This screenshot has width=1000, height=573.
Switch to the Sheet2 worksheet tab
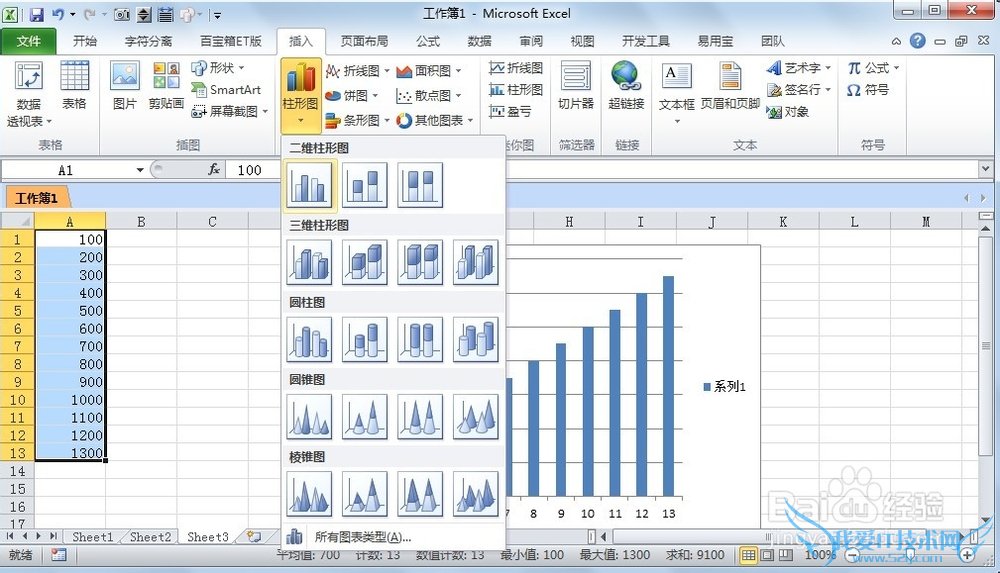point(151,537)
